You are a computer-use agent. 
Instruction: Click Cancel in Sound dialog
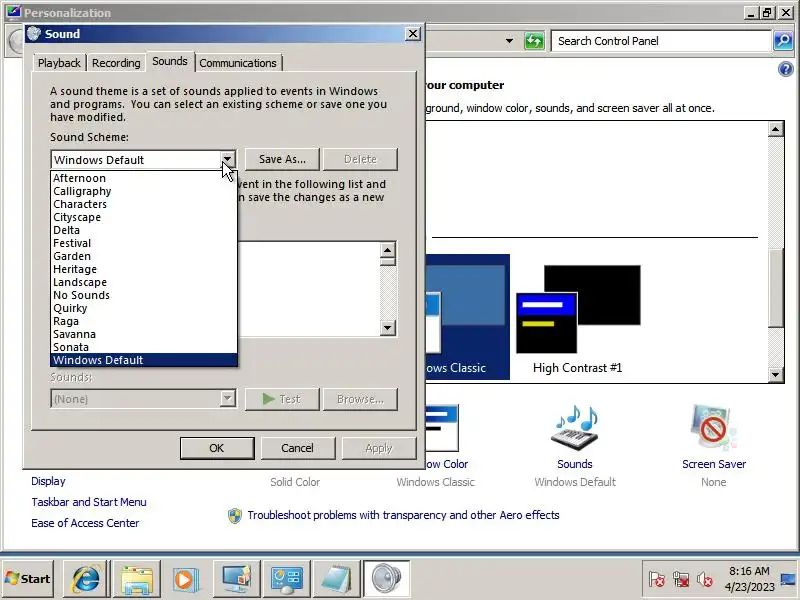[297, 448]
